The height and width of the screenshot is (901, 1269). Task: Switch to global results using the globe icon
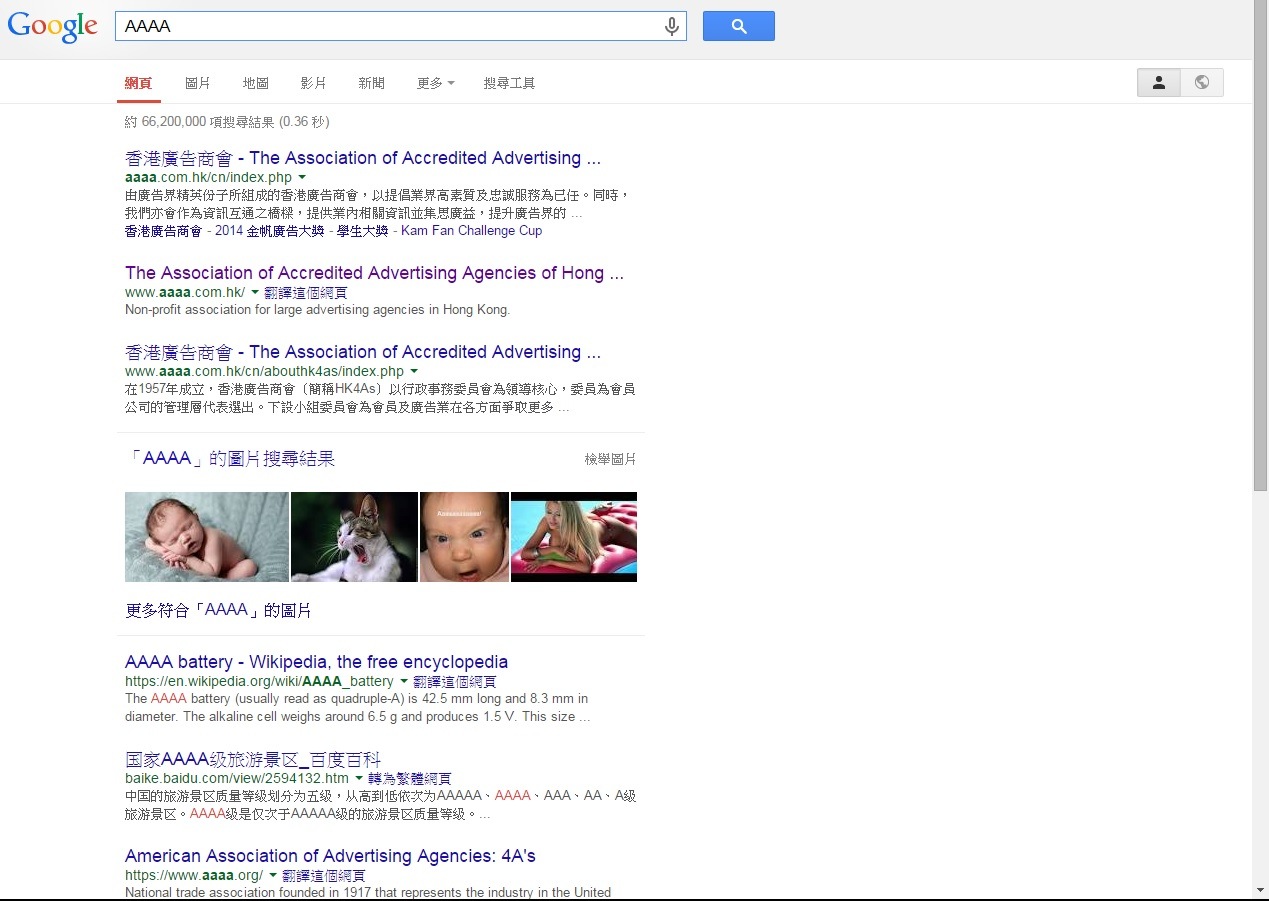1201,83
